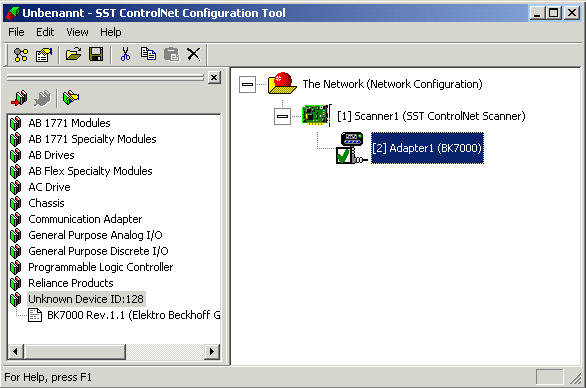
Task: Click the Copy toolbar icon
Action: pyautogui.click(x=148, y=54)
